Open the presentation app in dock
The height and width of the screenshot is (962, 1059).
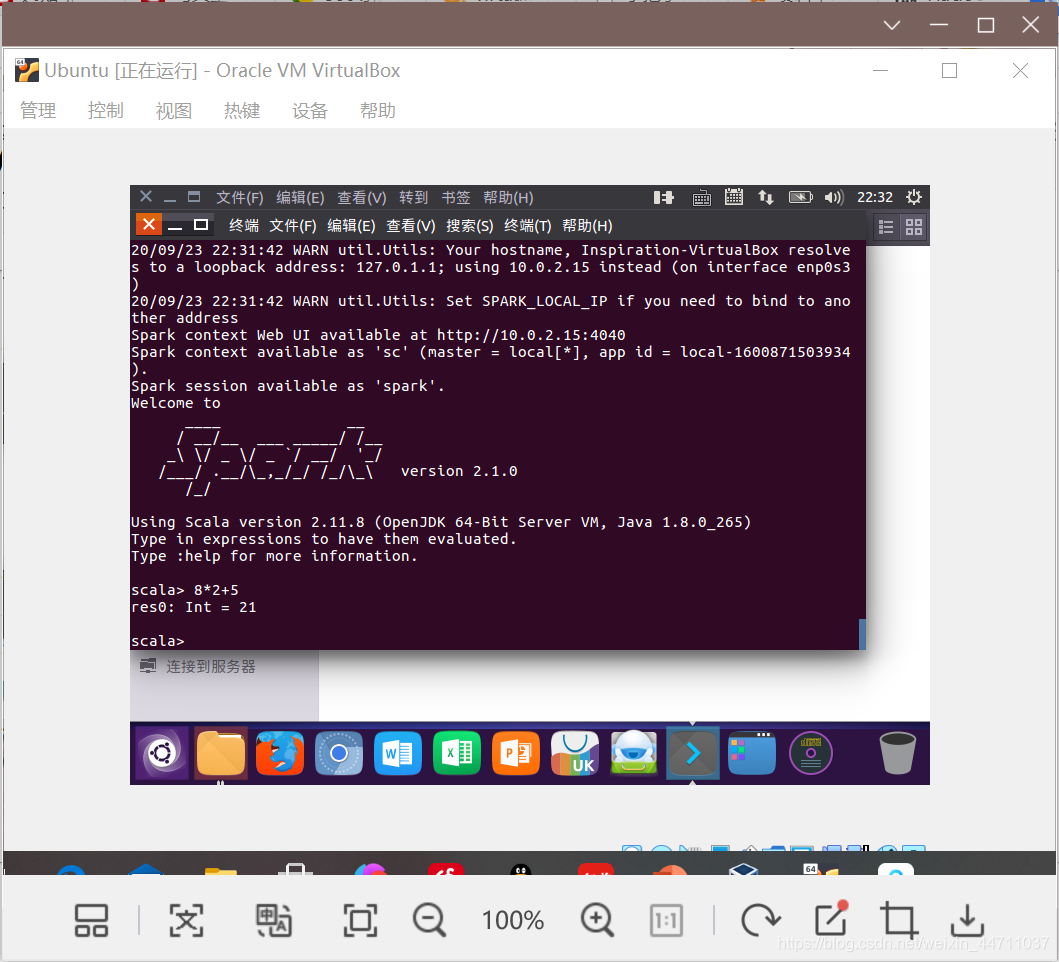pyautogui.click(x=516, y=753)
